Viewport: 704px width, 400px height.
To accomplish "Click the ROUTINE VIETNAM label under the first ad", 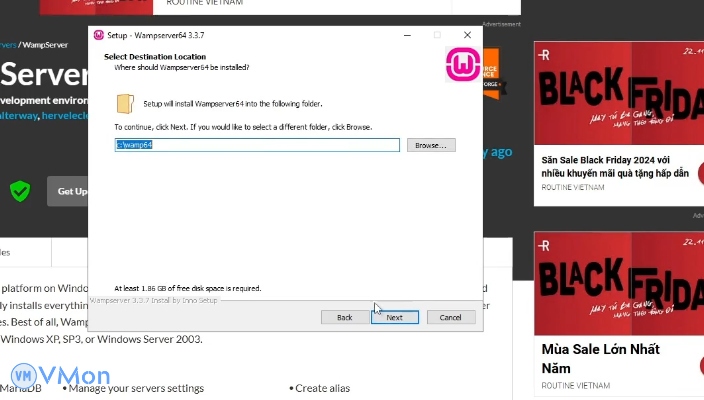I will [x=572, y=187].
